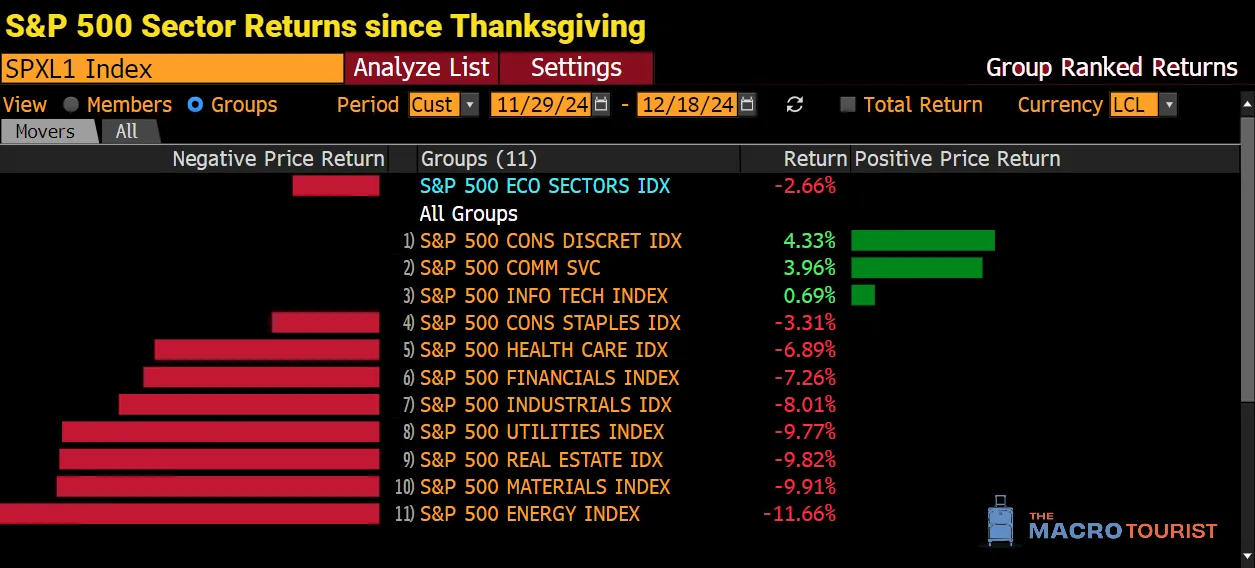Open the Settings button
The height and width of the screenshot is (568, 1255).
[576, 68]
